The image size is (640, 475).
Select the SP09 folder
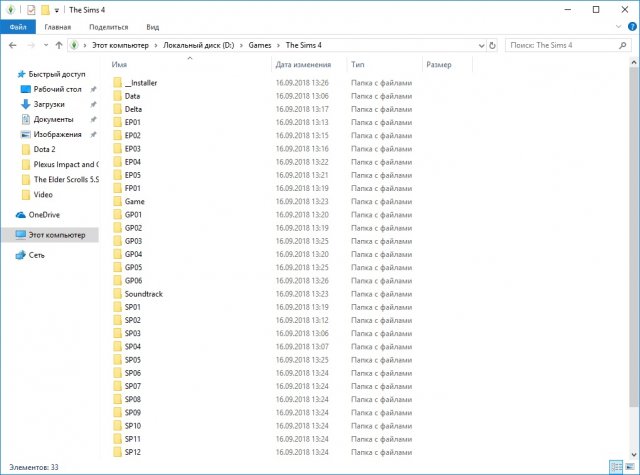[133, 413]
